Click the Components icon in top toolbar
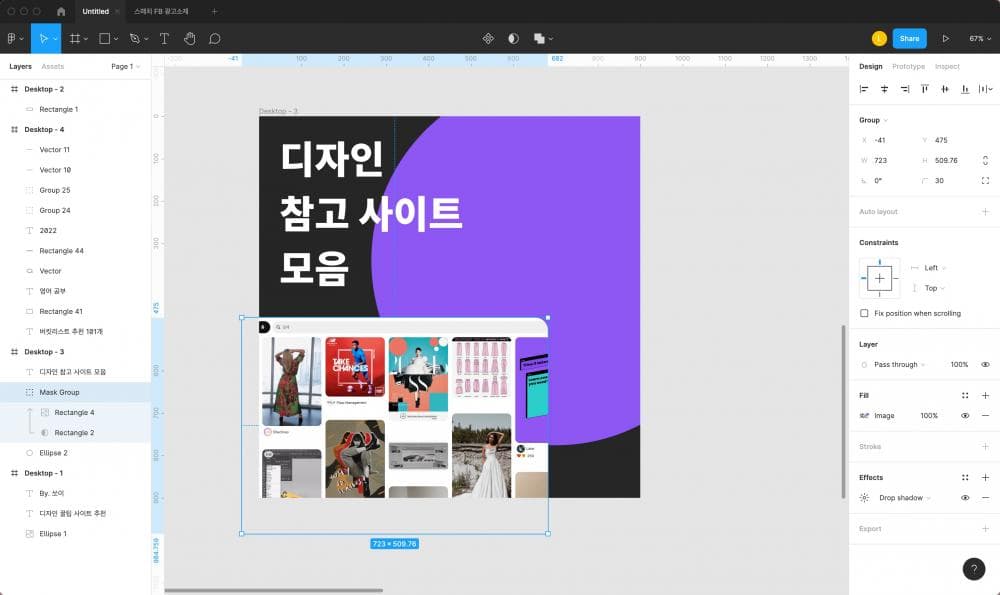Screen dimensions: 1000x595 pyautogui.click(x=488, y=38)
